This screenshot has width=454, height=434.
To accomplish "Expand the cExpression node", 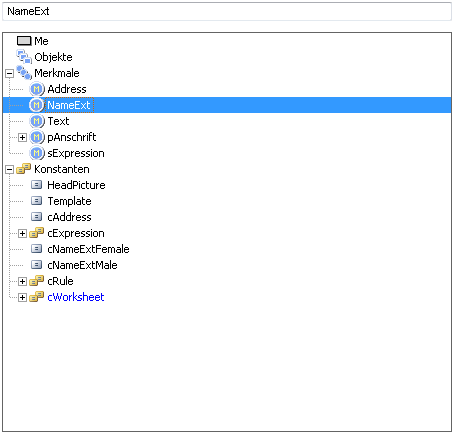I will click(x=22, y=233).
